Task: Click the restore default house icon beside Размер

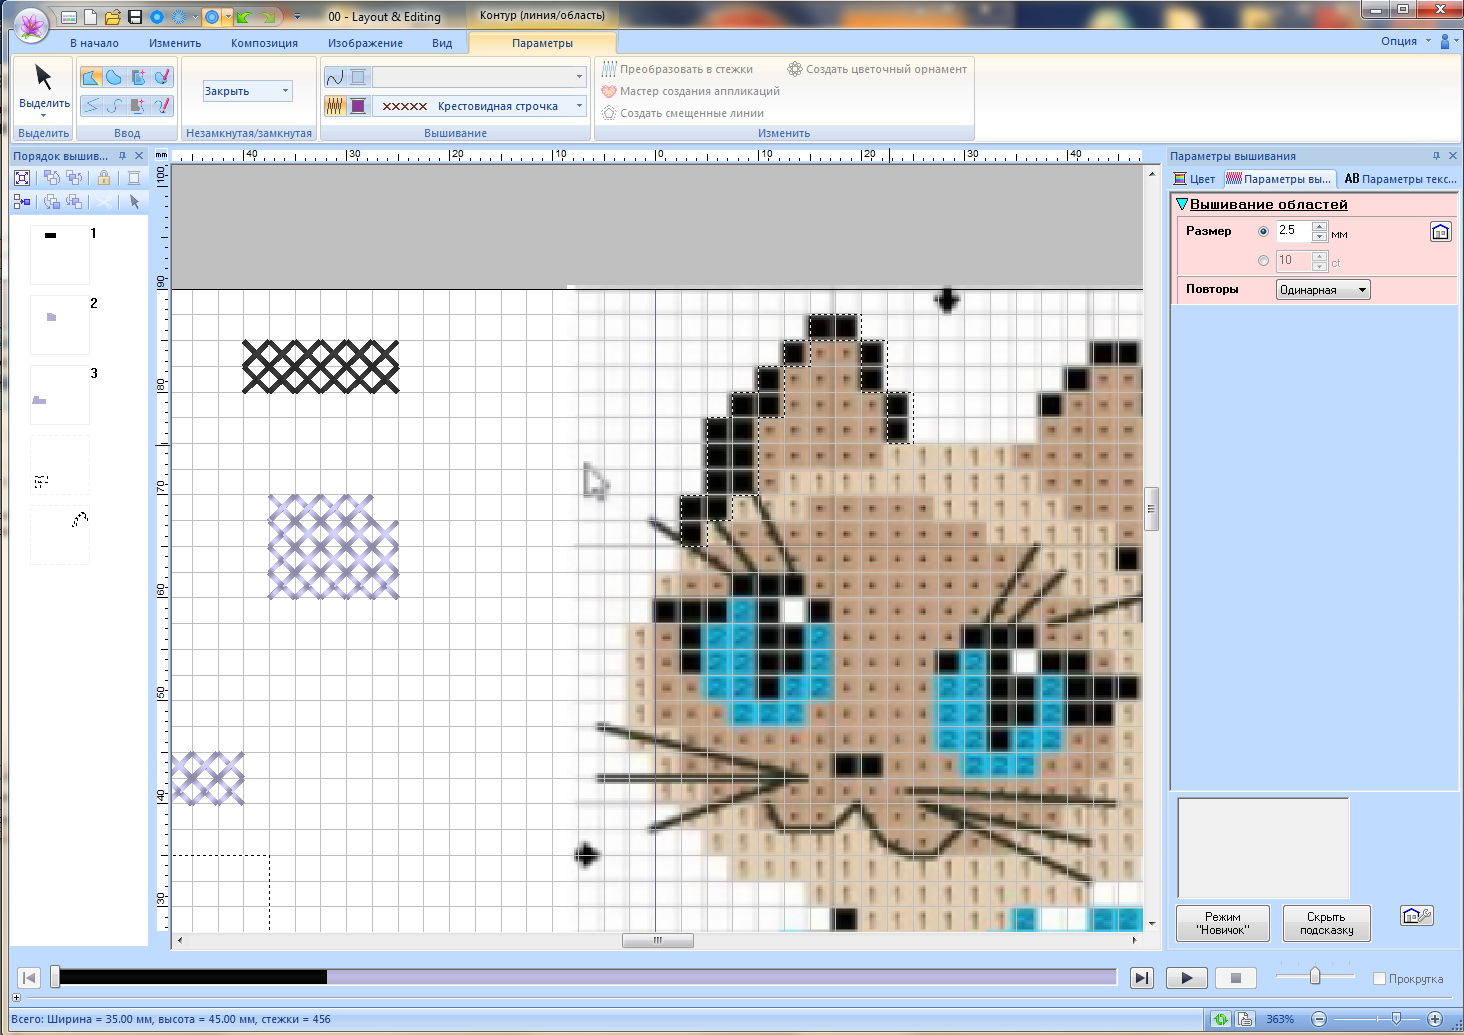Action: [x=1440, y=232]
